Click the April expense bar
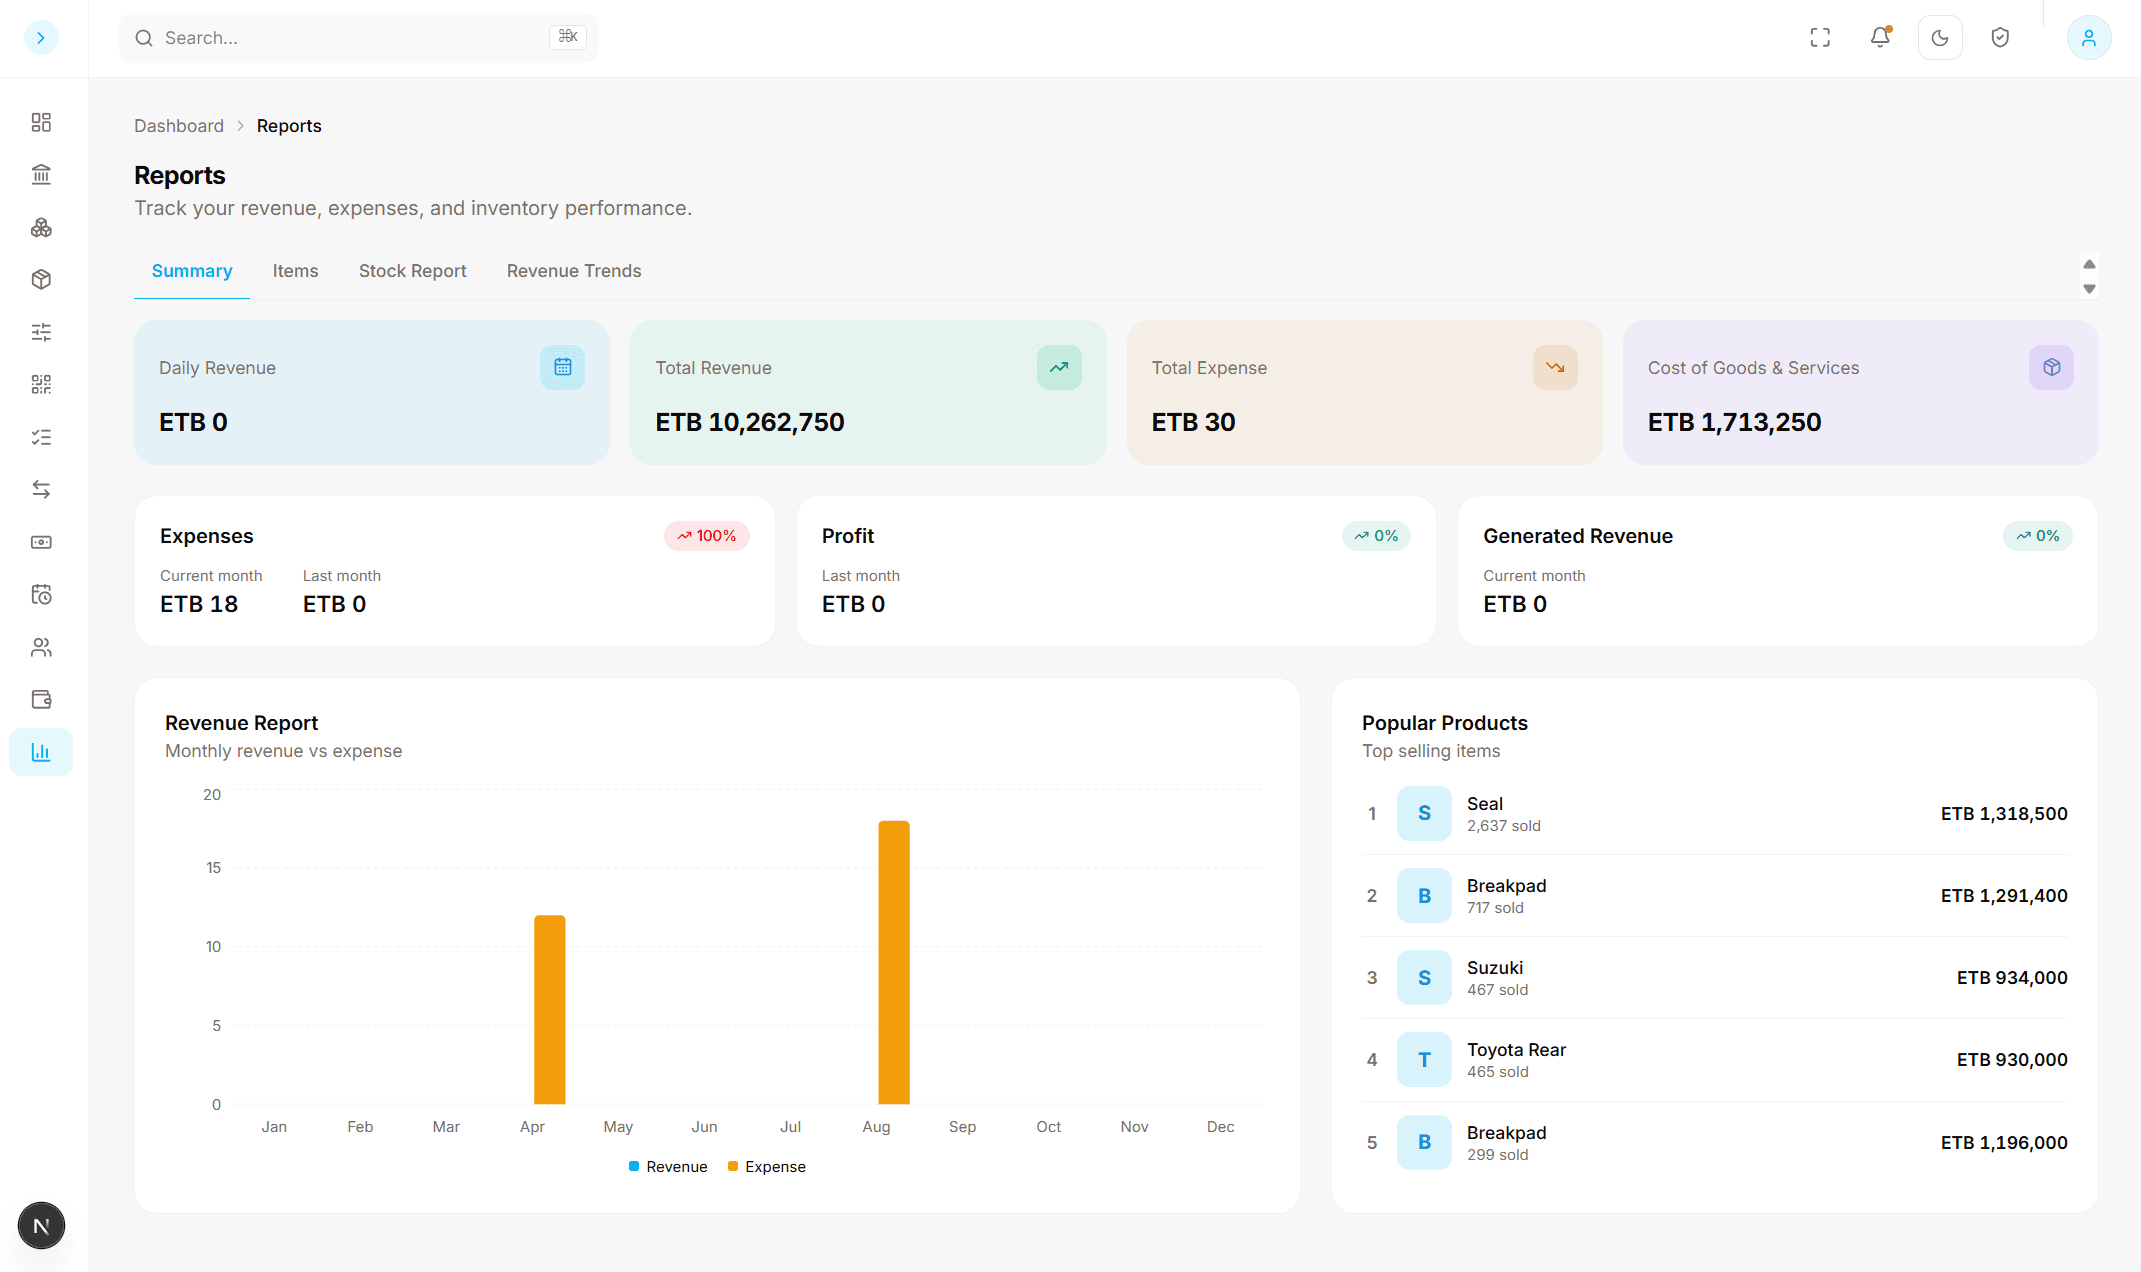The height and width of the screenshot is (1272, 2141). tap(550, 1010)
